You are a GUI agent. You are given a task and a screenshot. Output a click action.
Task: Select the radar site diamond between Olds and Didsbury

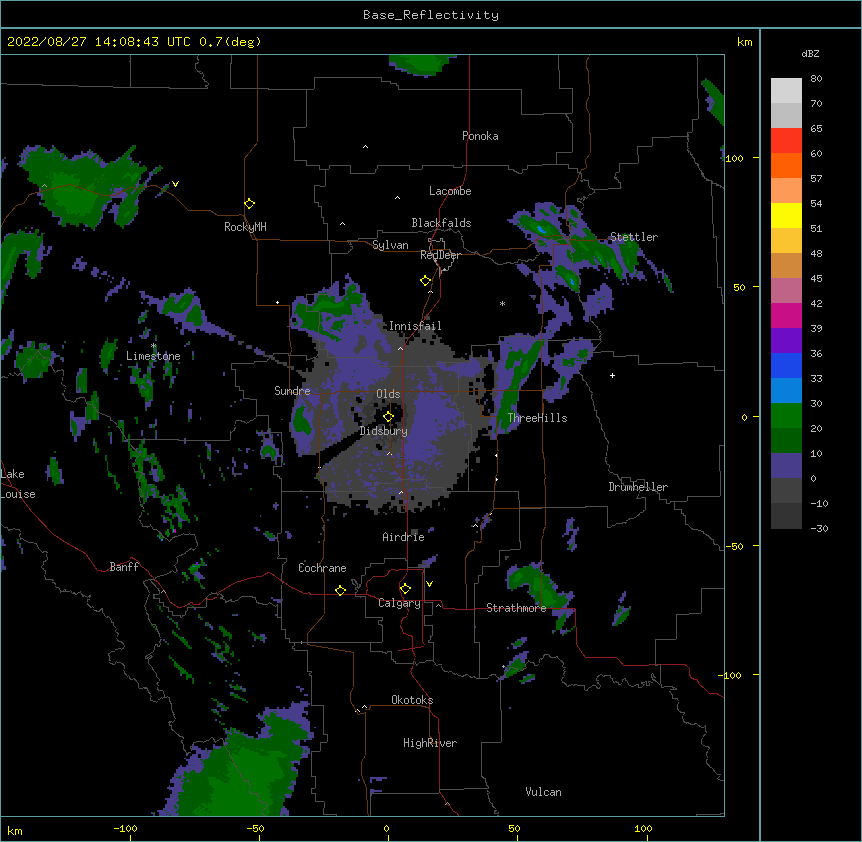click(x=388, y=417)
